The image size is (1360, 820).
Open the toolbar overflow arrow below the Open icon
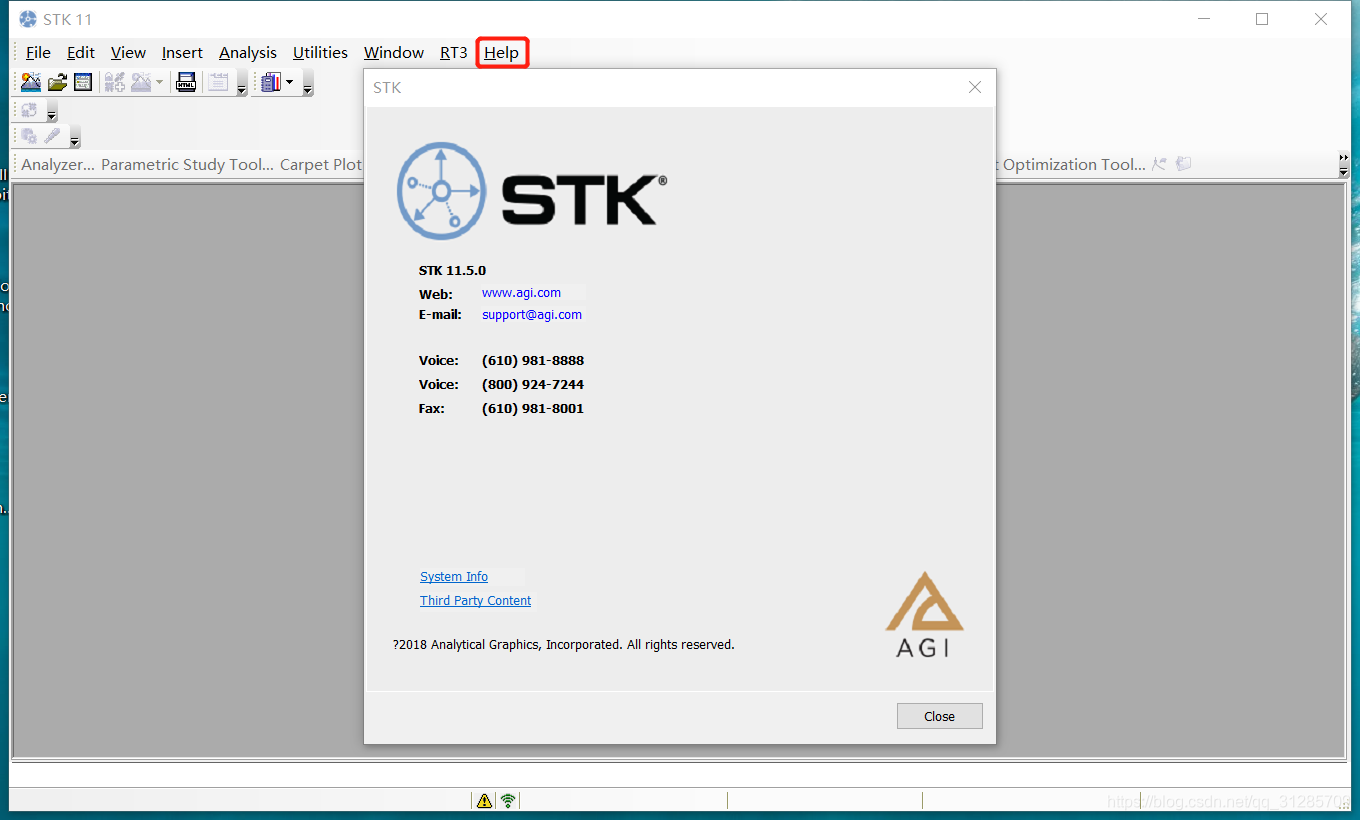coord(51,113)
